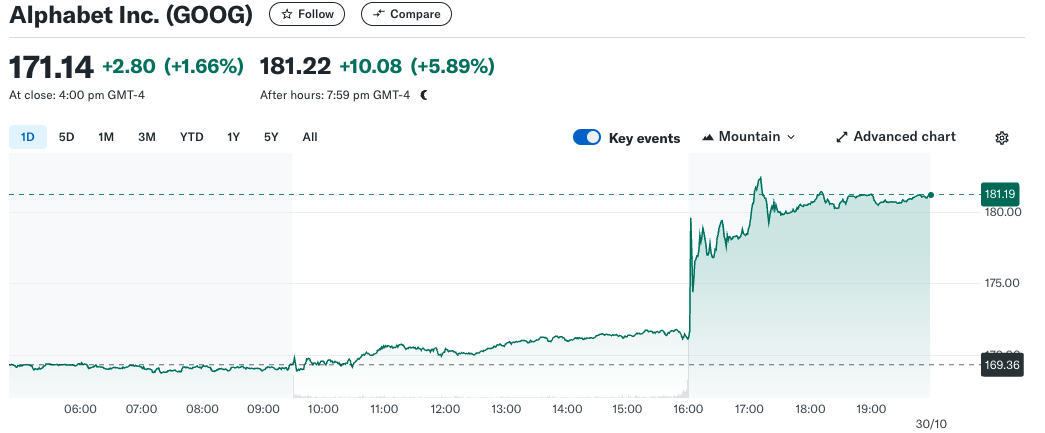Click the Follow star button

[x=307, y=14]
